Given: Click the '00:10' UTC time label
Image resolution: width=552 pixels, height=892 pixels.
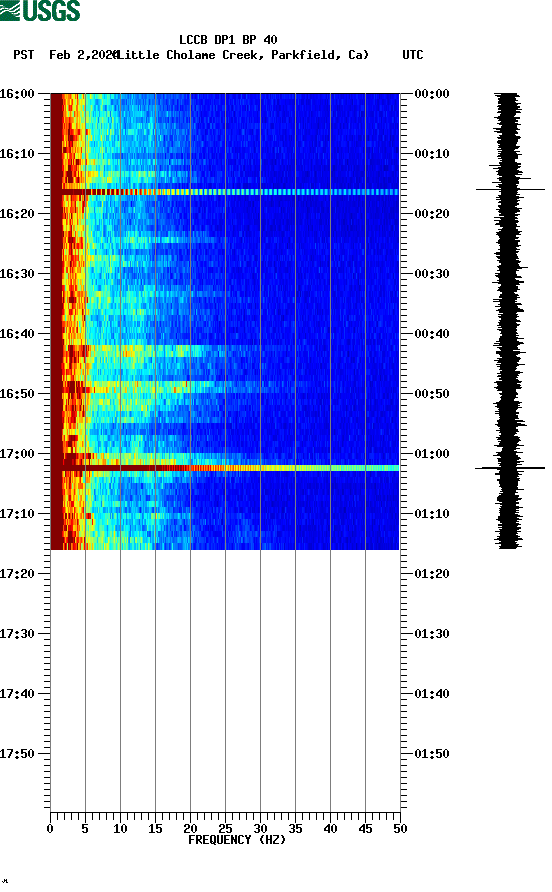Looking at the screenshot, I should [x=432, y=154].
